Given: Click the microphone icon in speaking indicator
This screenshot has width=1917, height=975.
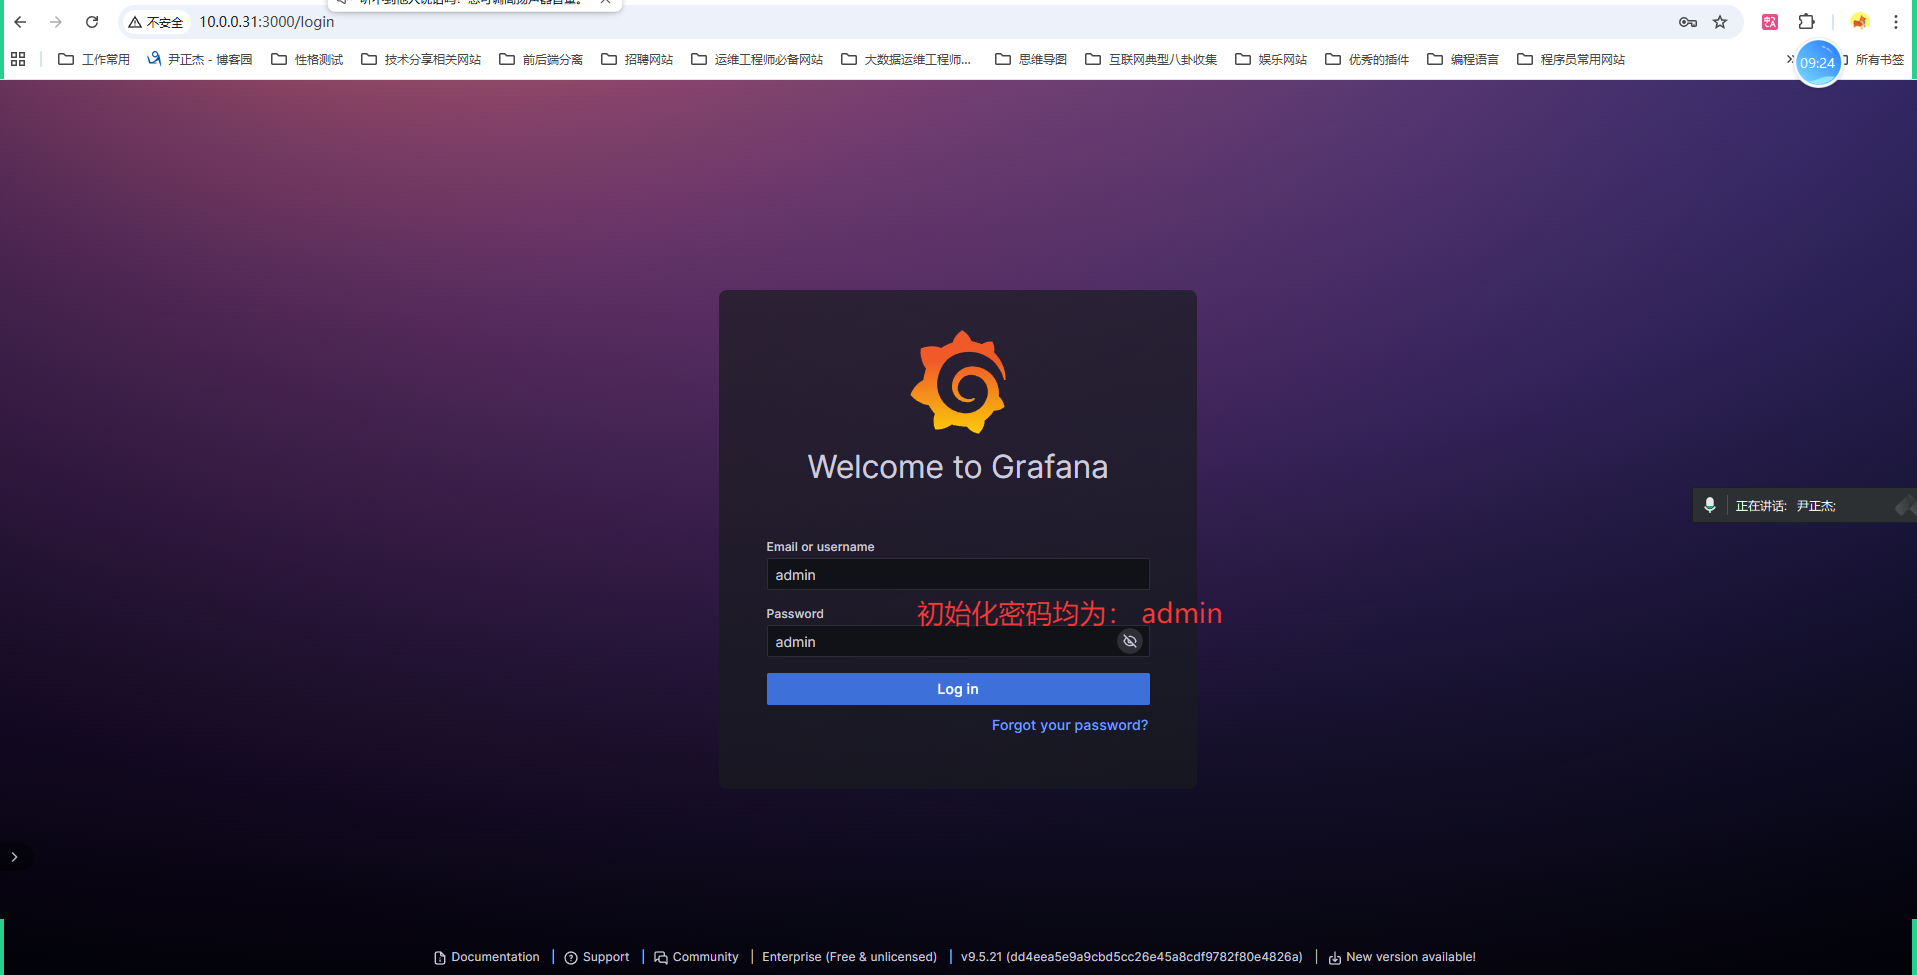Looking at the screenshot, I should pos(1710,505).
